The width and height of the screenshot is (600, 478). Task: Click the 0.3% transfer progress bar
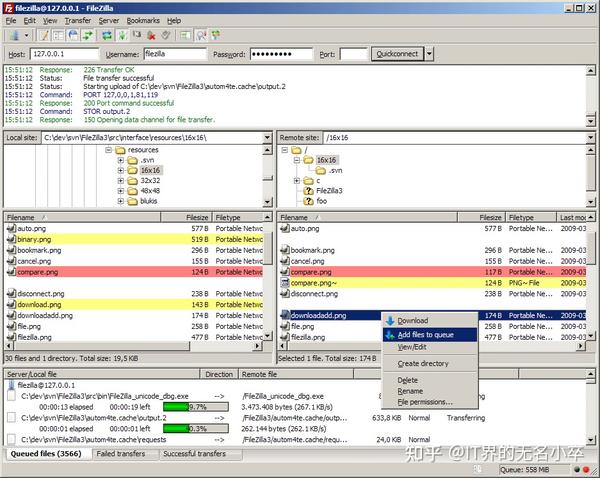(196, 429)
